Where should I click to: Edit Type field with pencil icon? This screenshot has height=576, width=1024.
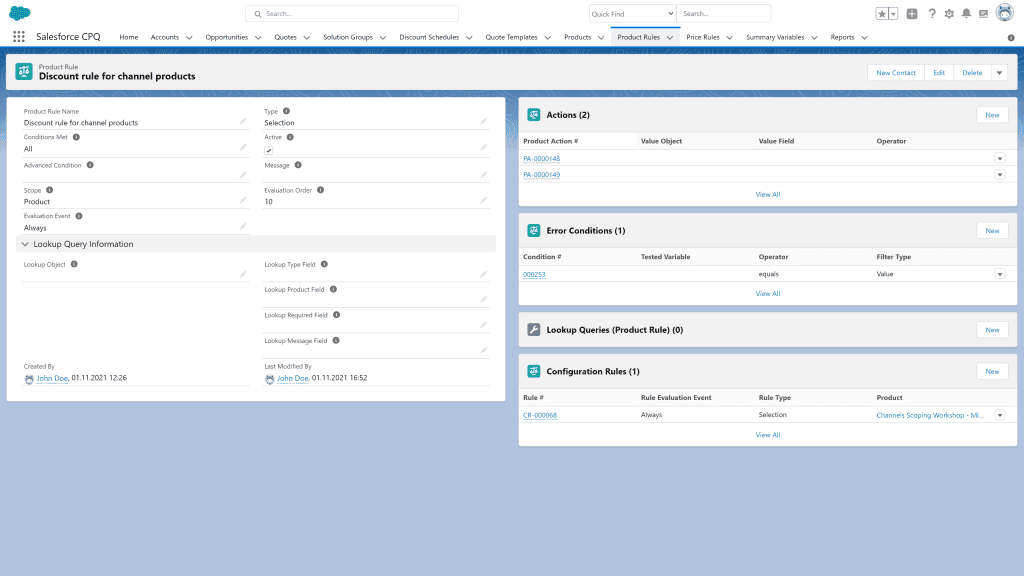click(483, 121)
